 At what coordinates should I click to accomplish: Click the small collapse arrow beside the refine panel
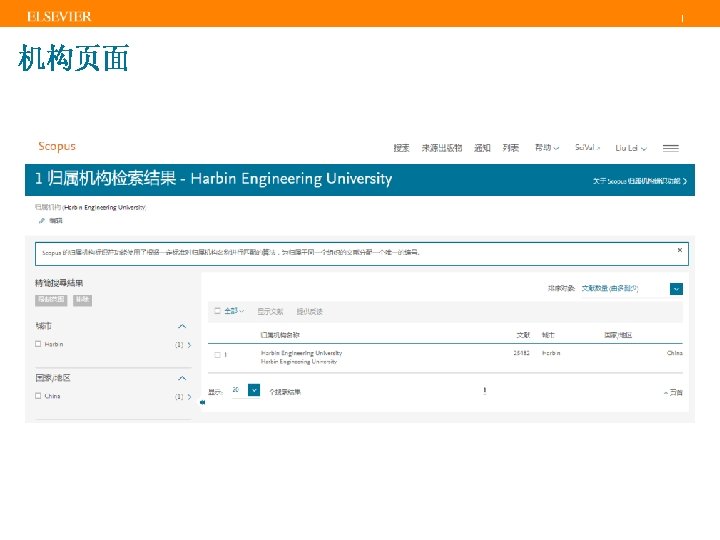[202, 402]
